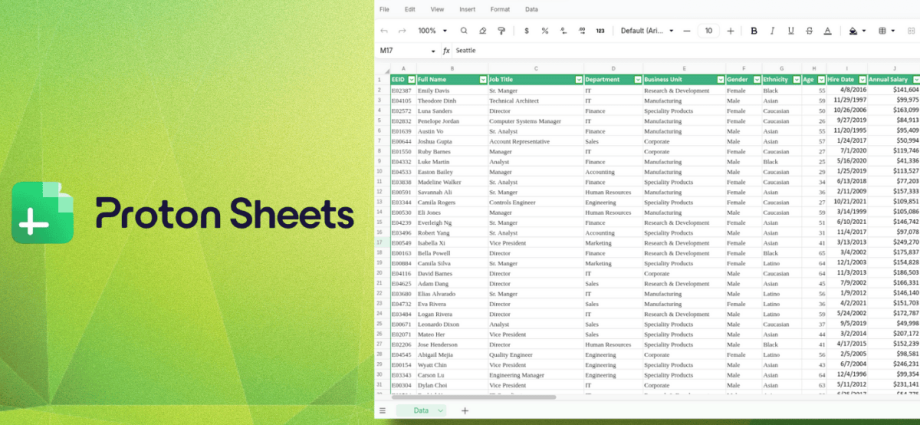The width and height of the screenshot is (920, 425).
Task: Toggle strikethrough formatting
Action: coord(809,31)
